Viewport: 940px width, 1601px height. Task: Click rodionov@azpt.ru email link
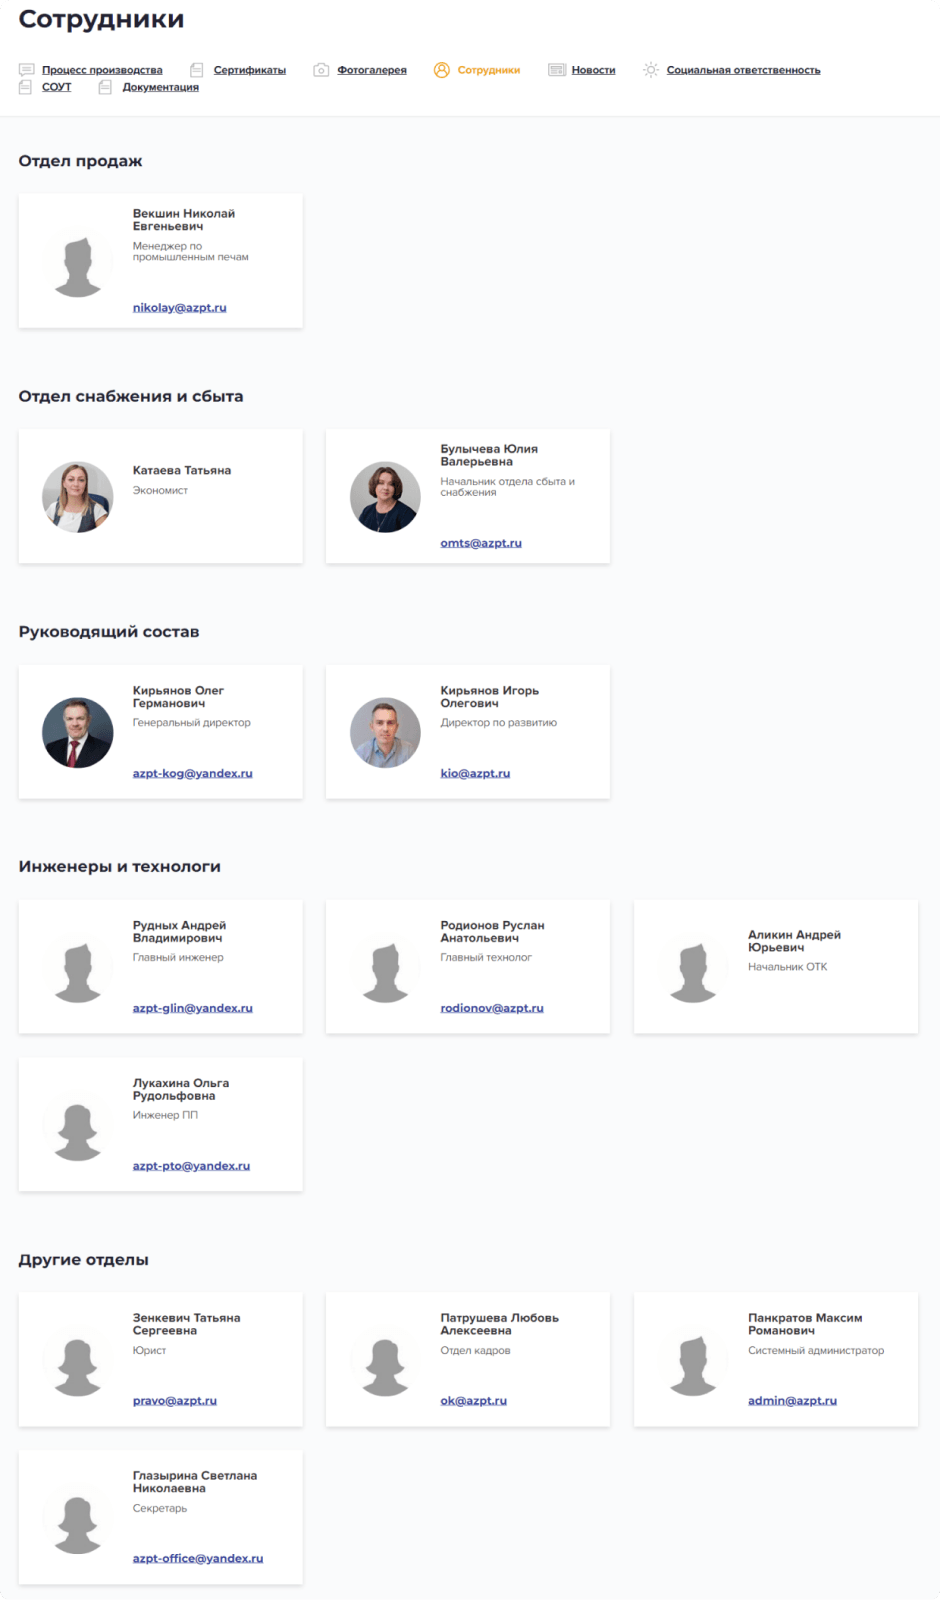point(492,1008)
